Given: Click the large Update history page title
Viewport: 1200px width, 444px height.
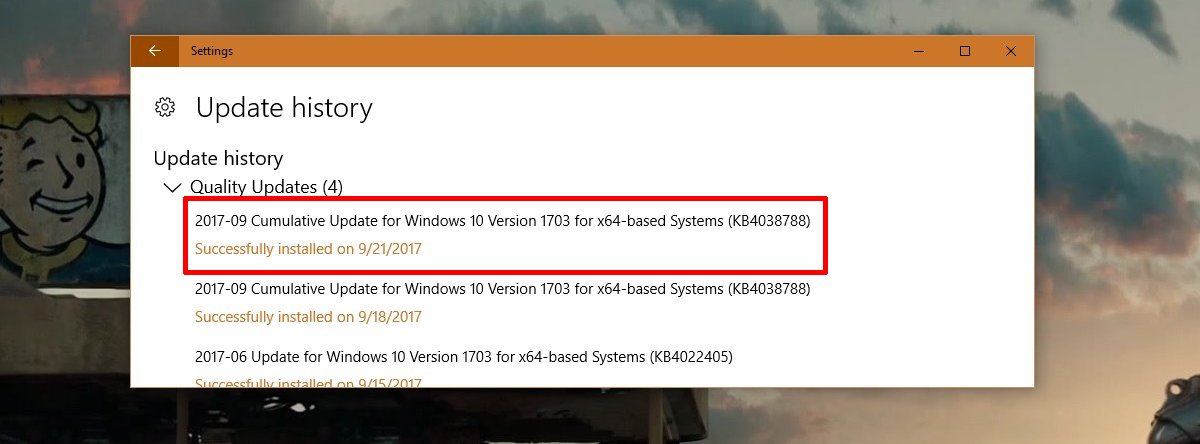Looking at the screenshot, I should point(284,108).
